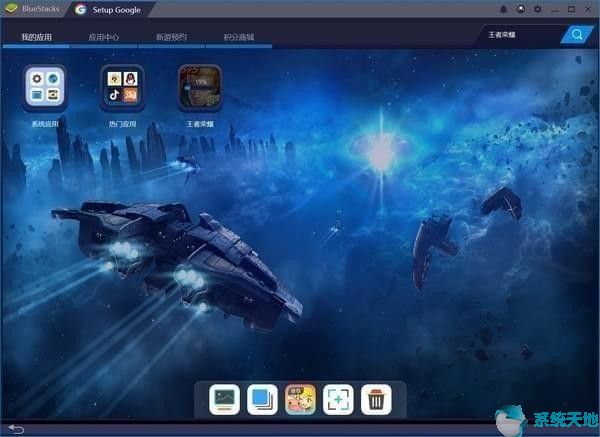Launch the 王者荣耀 game icon
The width and height of the screenshot is (600, 437).
pos(200,88)
